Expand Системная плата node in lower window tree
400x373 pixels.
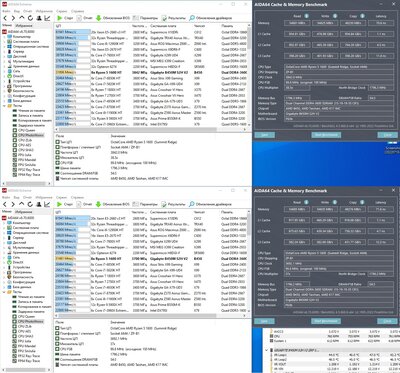coord(4,228)
